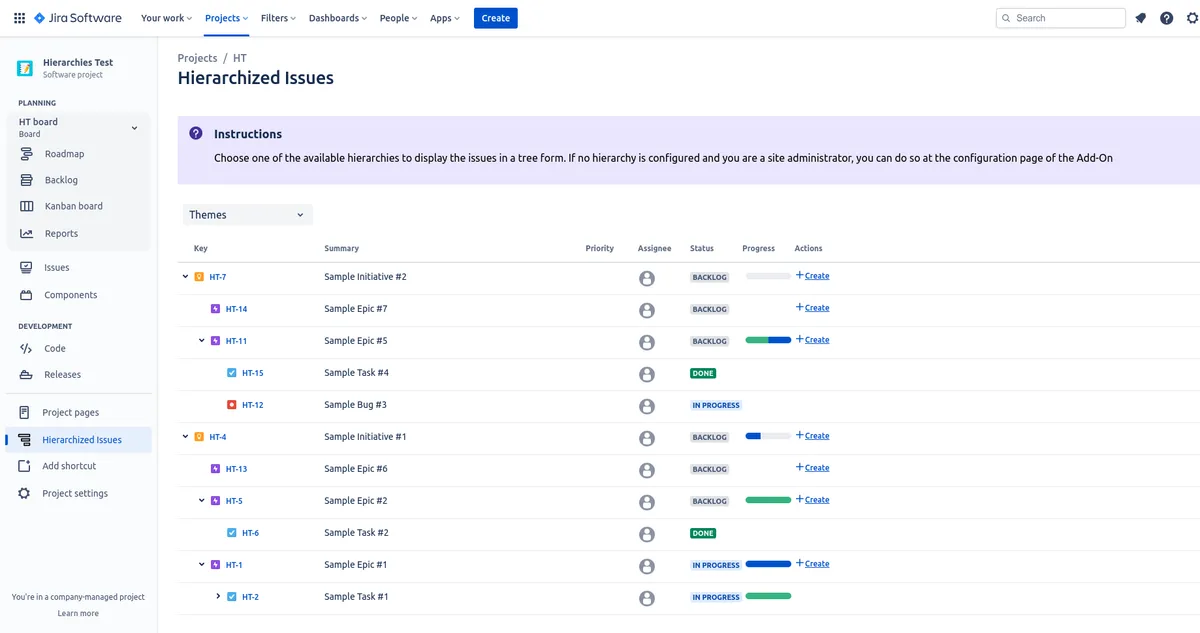Click the Hierarchies Test project avatar

[25, 68]
